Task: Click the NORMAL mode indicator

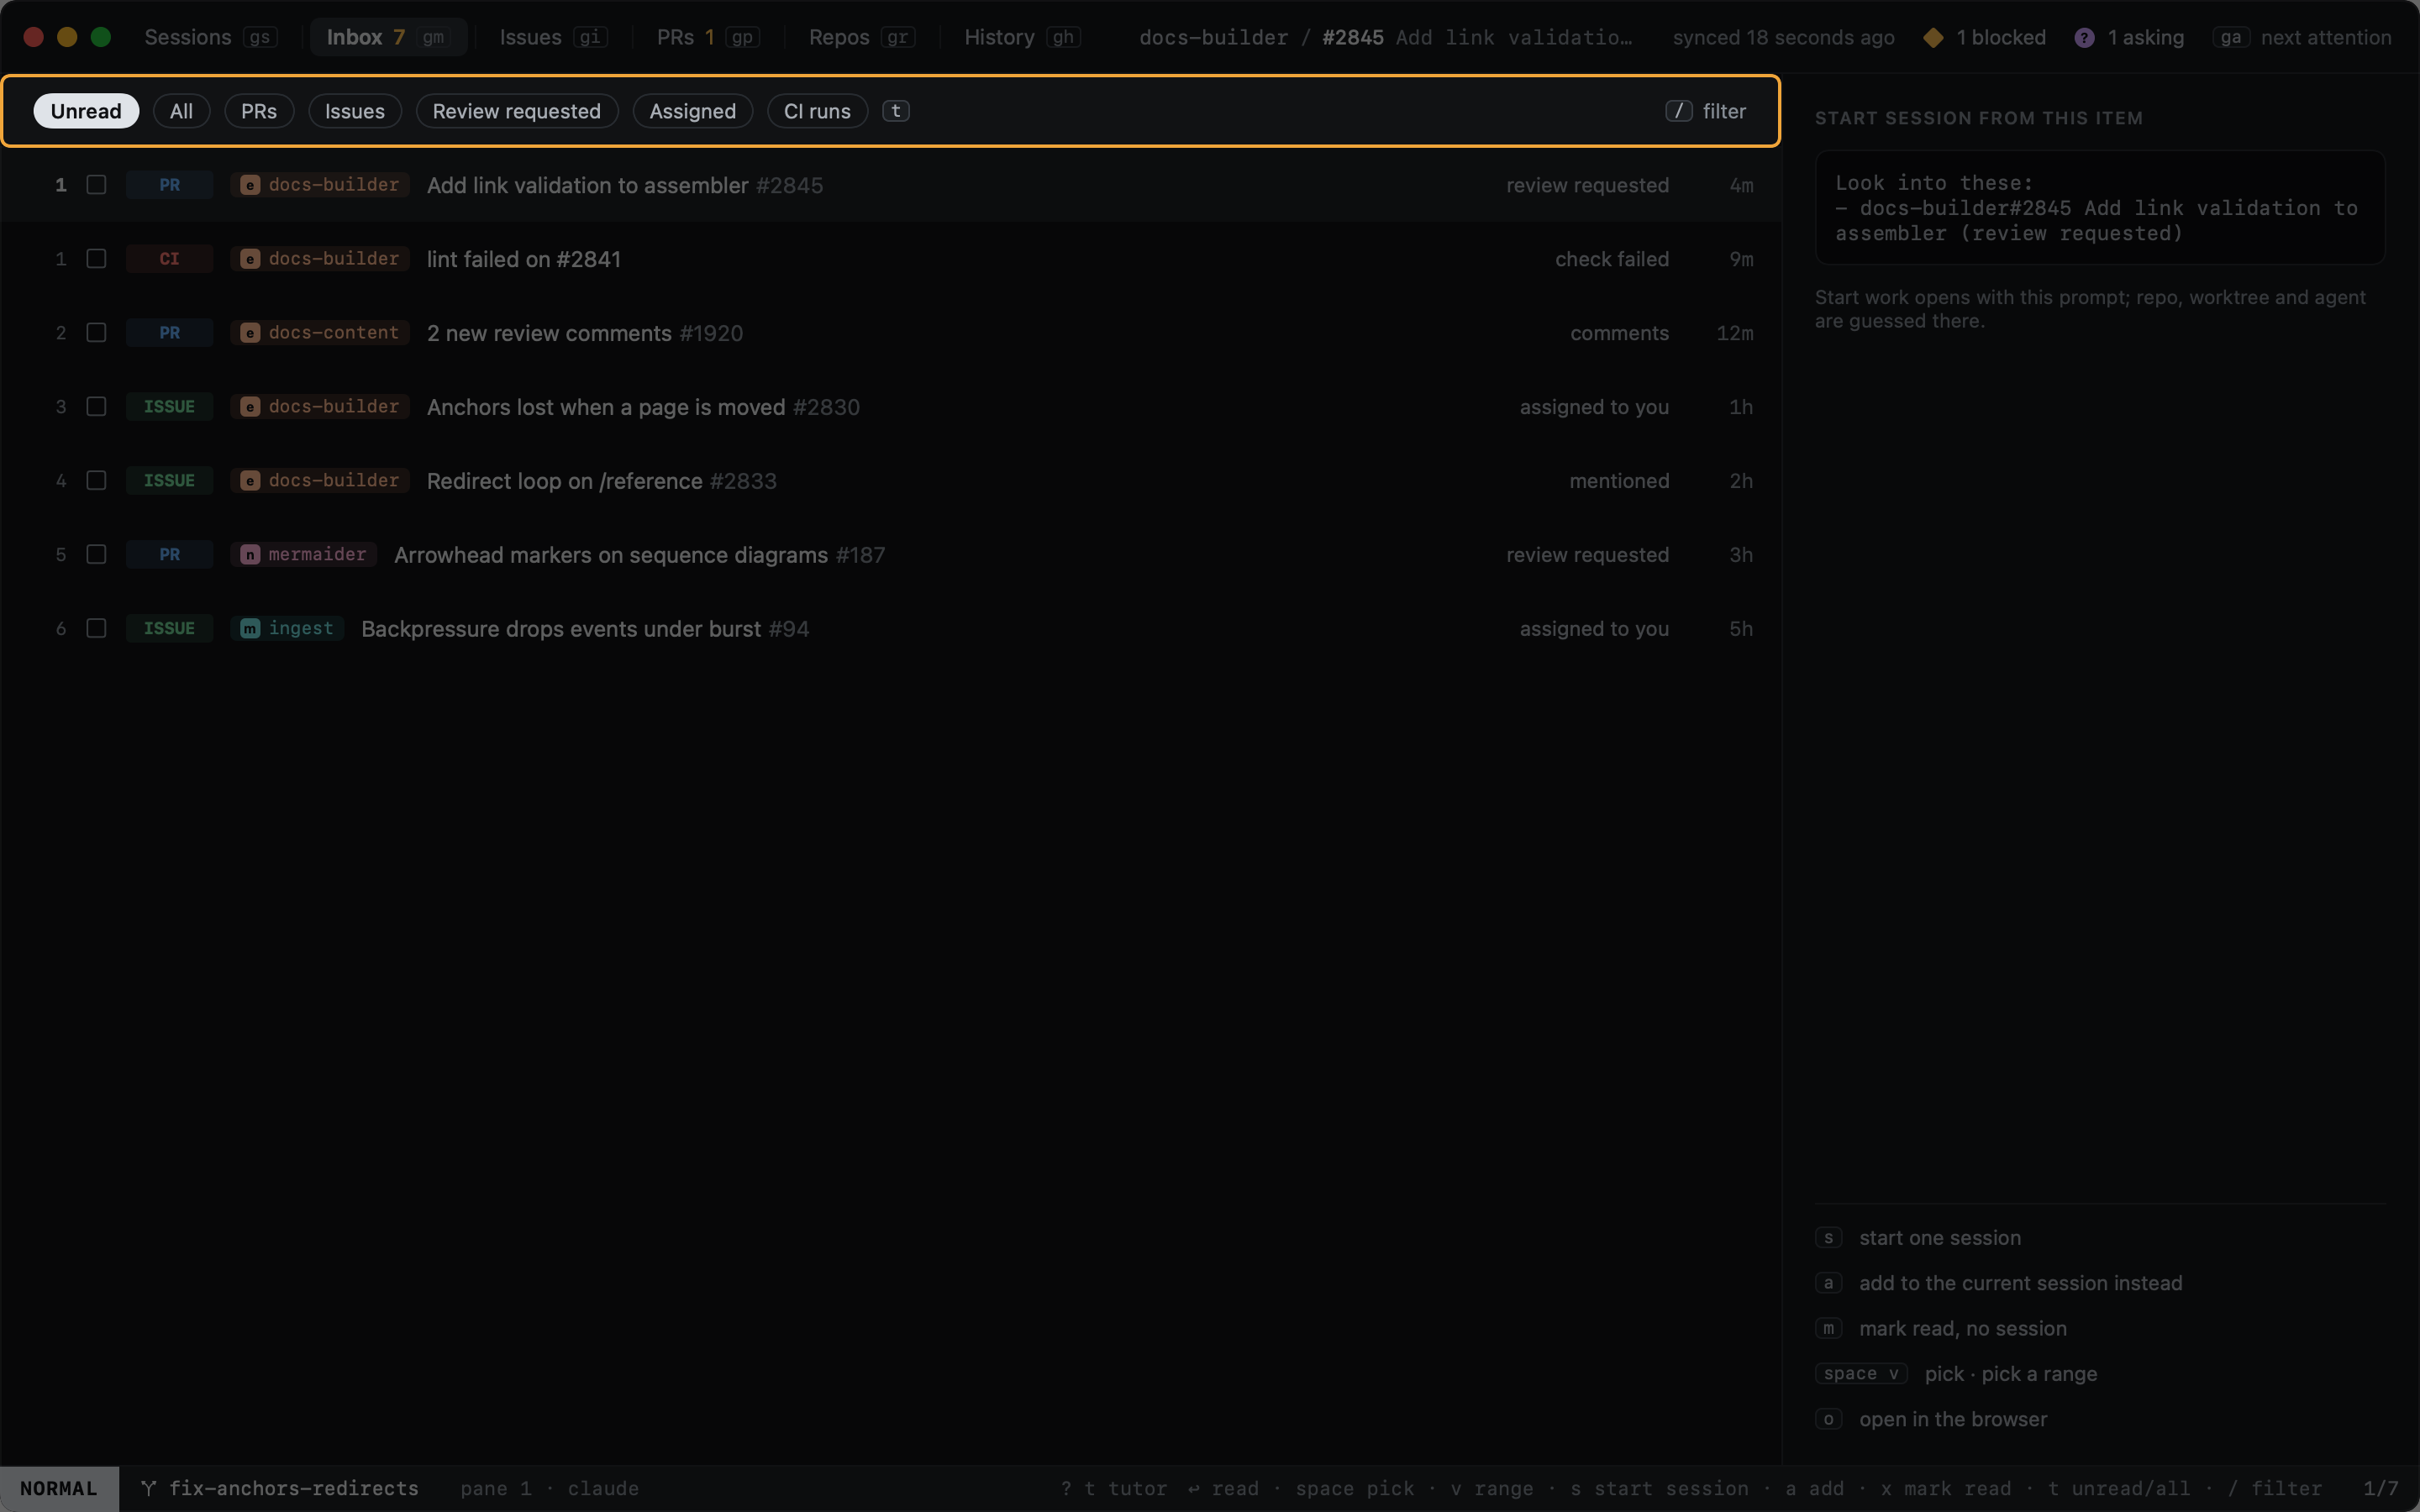Action: coord(59,1489)
